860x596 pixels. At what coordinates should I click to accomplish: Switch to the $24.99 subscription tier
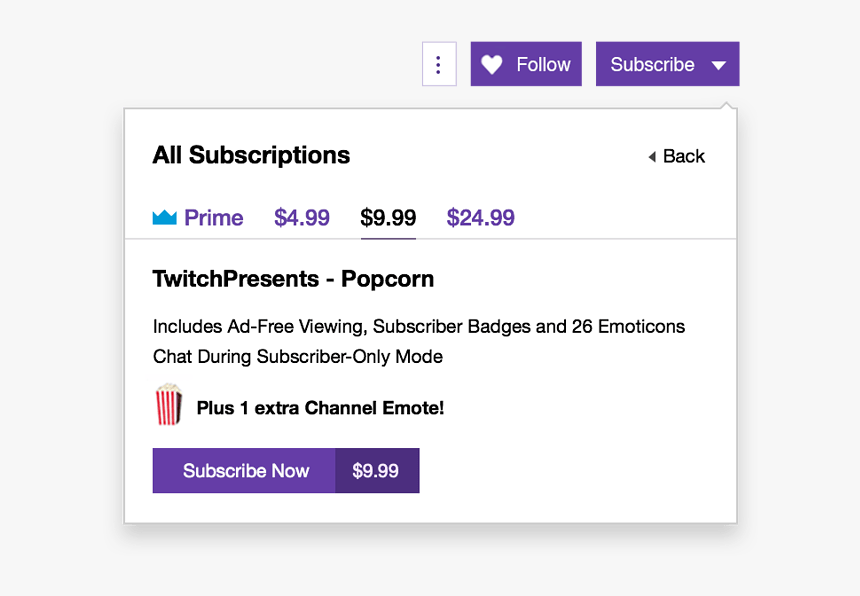[x=480, y=217]
